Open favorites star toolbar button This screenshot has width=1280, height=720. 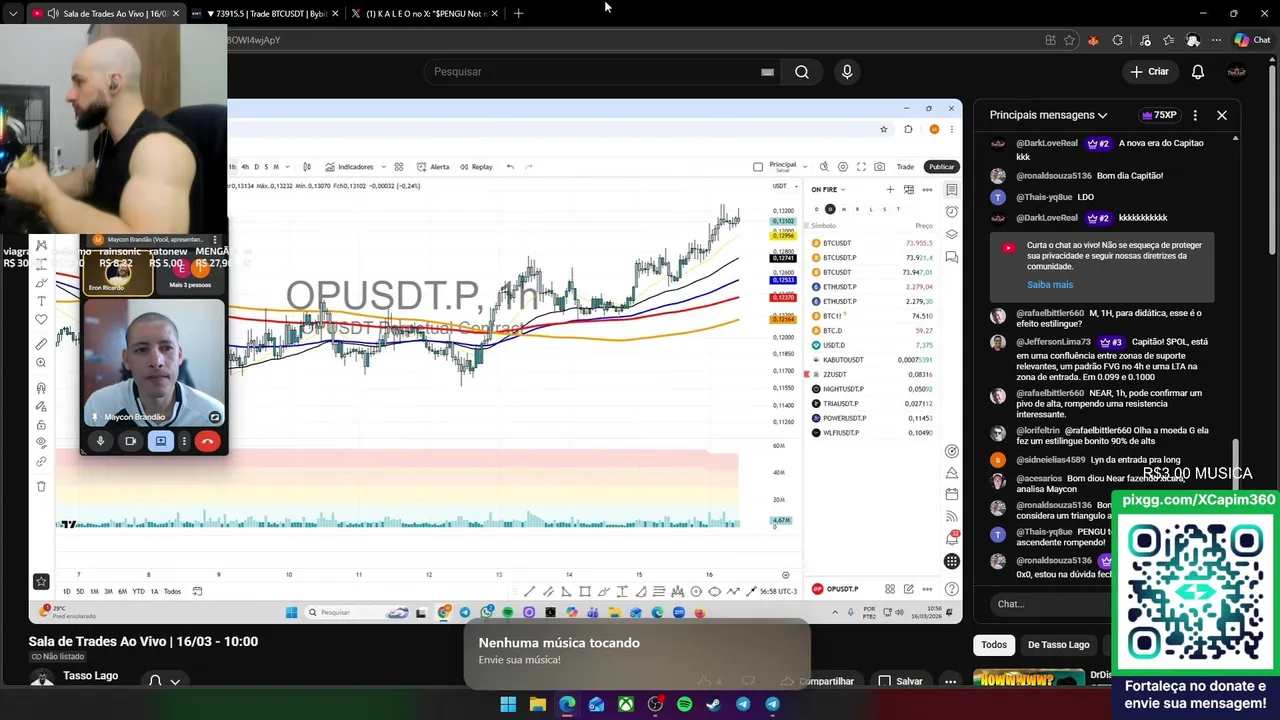[41, 581]
